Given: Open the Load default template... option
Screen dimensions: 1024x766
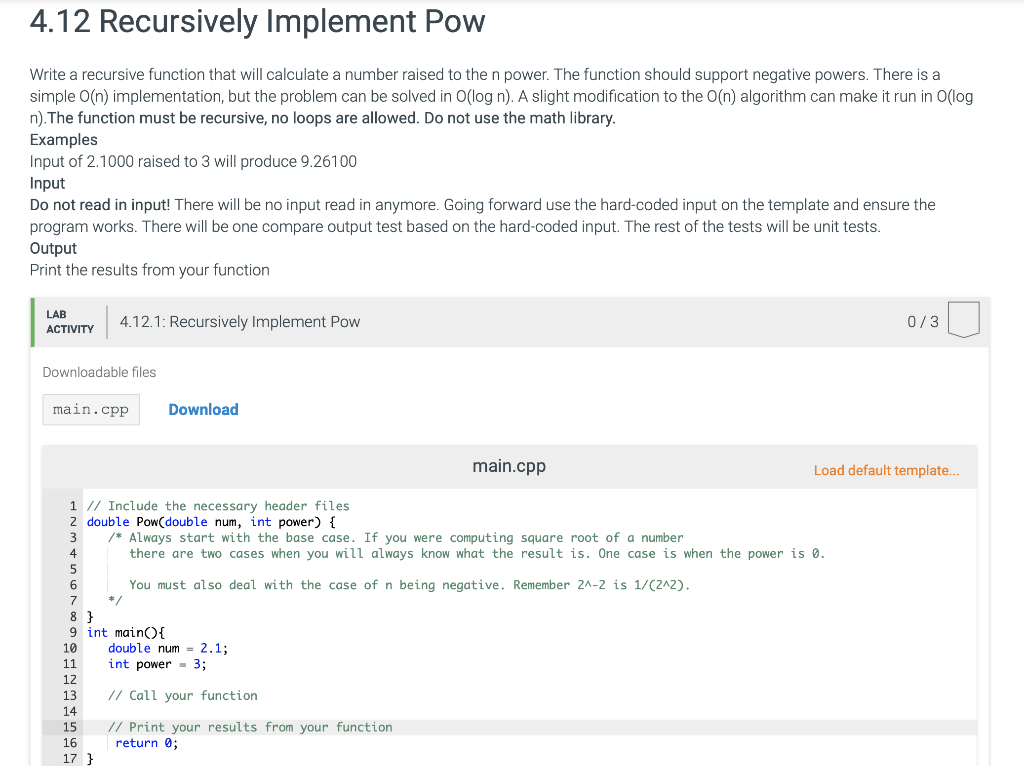Looking at the screenshot, I should 886,470.
